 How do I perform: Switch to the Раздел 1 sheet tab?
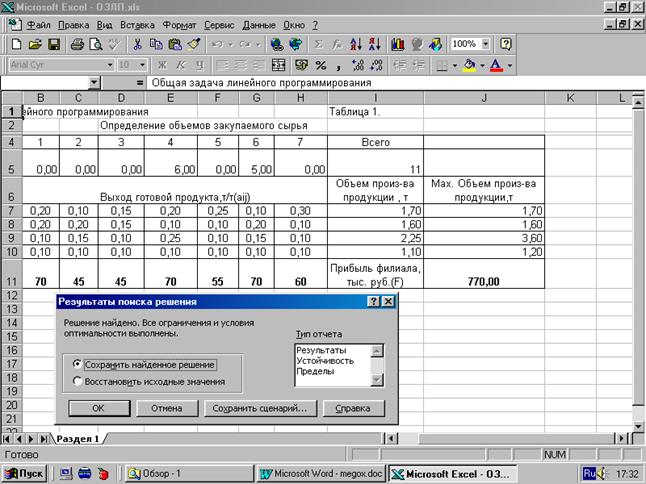click(77, 439)
